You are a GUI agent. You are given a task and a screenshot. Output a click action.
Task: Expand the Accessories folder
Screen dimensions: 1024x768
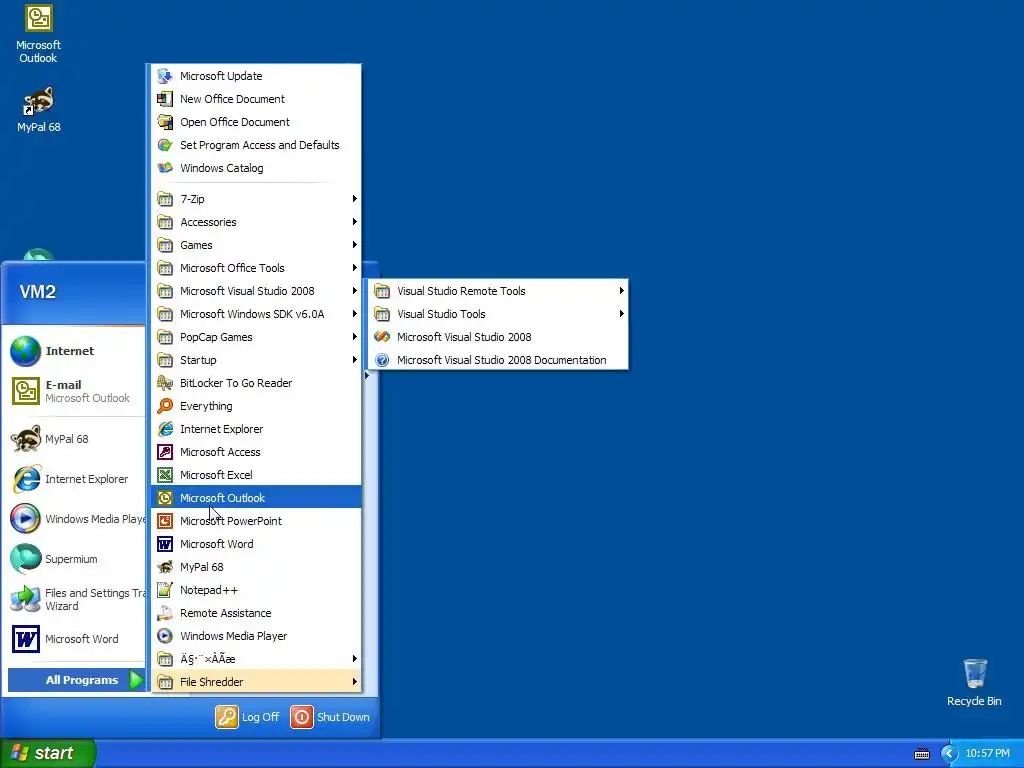click(x=256, y=222)
